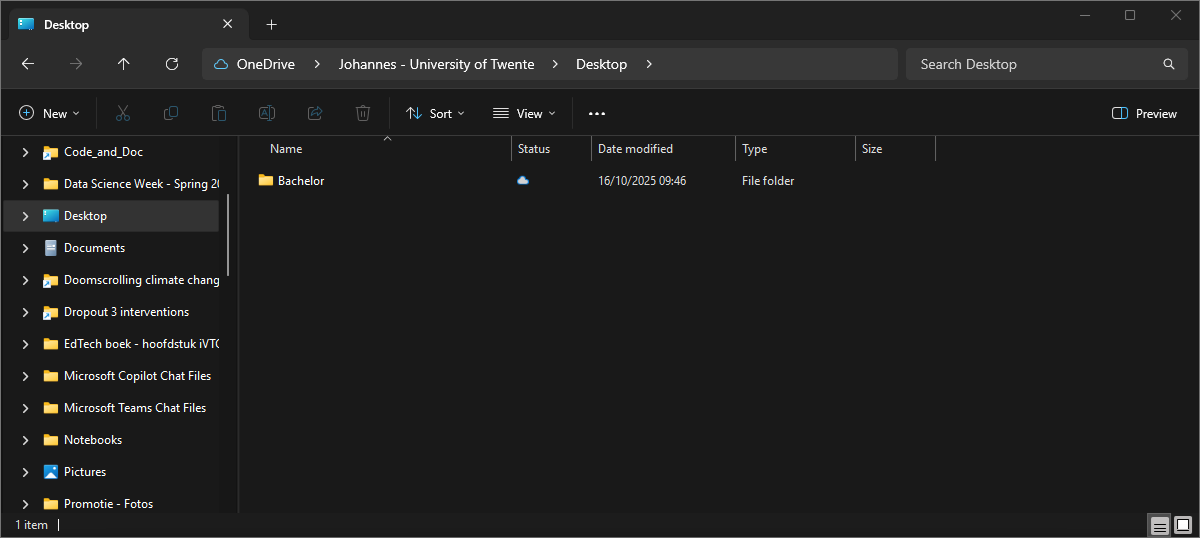Open the New item button
This screenshot has height=538, width=1200.
coord(49,114)
